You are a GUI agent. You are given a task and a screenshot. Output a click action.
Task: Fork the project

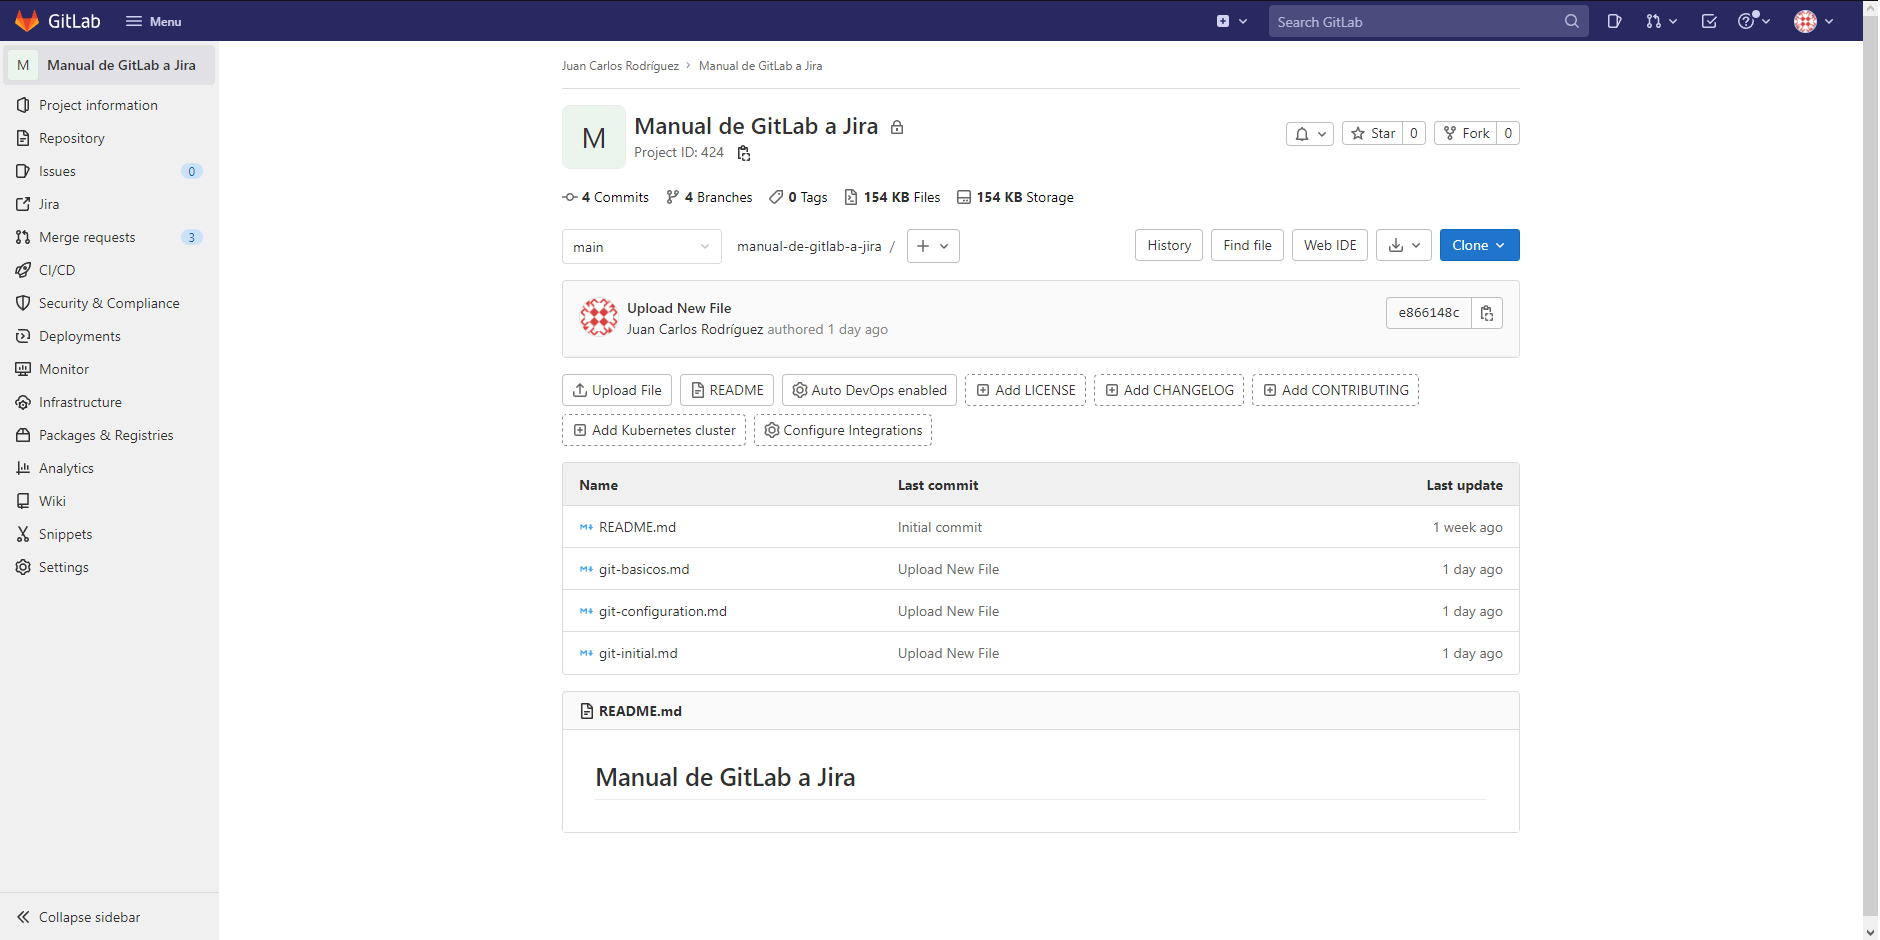[x=1466, y=133]
